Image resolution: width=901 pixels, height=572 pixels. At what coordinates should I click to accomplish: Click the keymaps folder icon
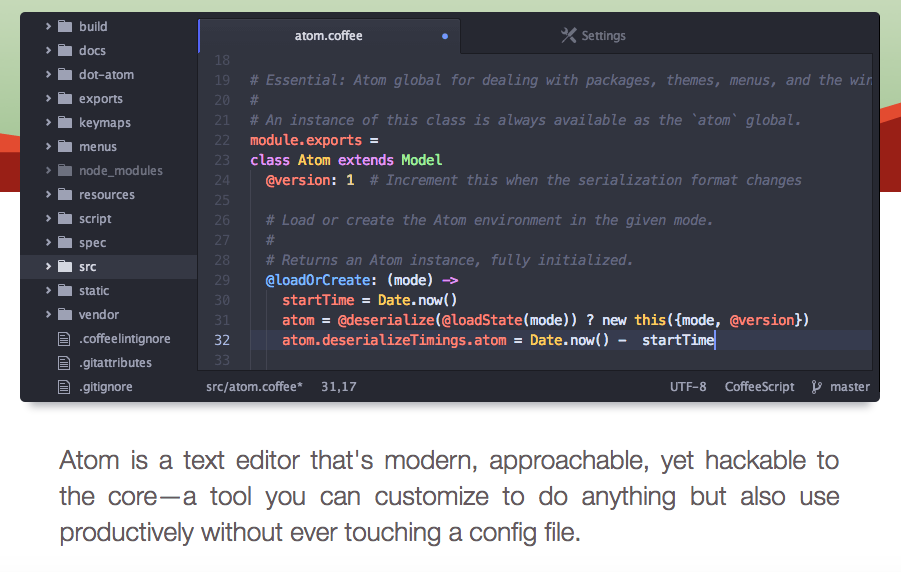(x=65, y=122)
